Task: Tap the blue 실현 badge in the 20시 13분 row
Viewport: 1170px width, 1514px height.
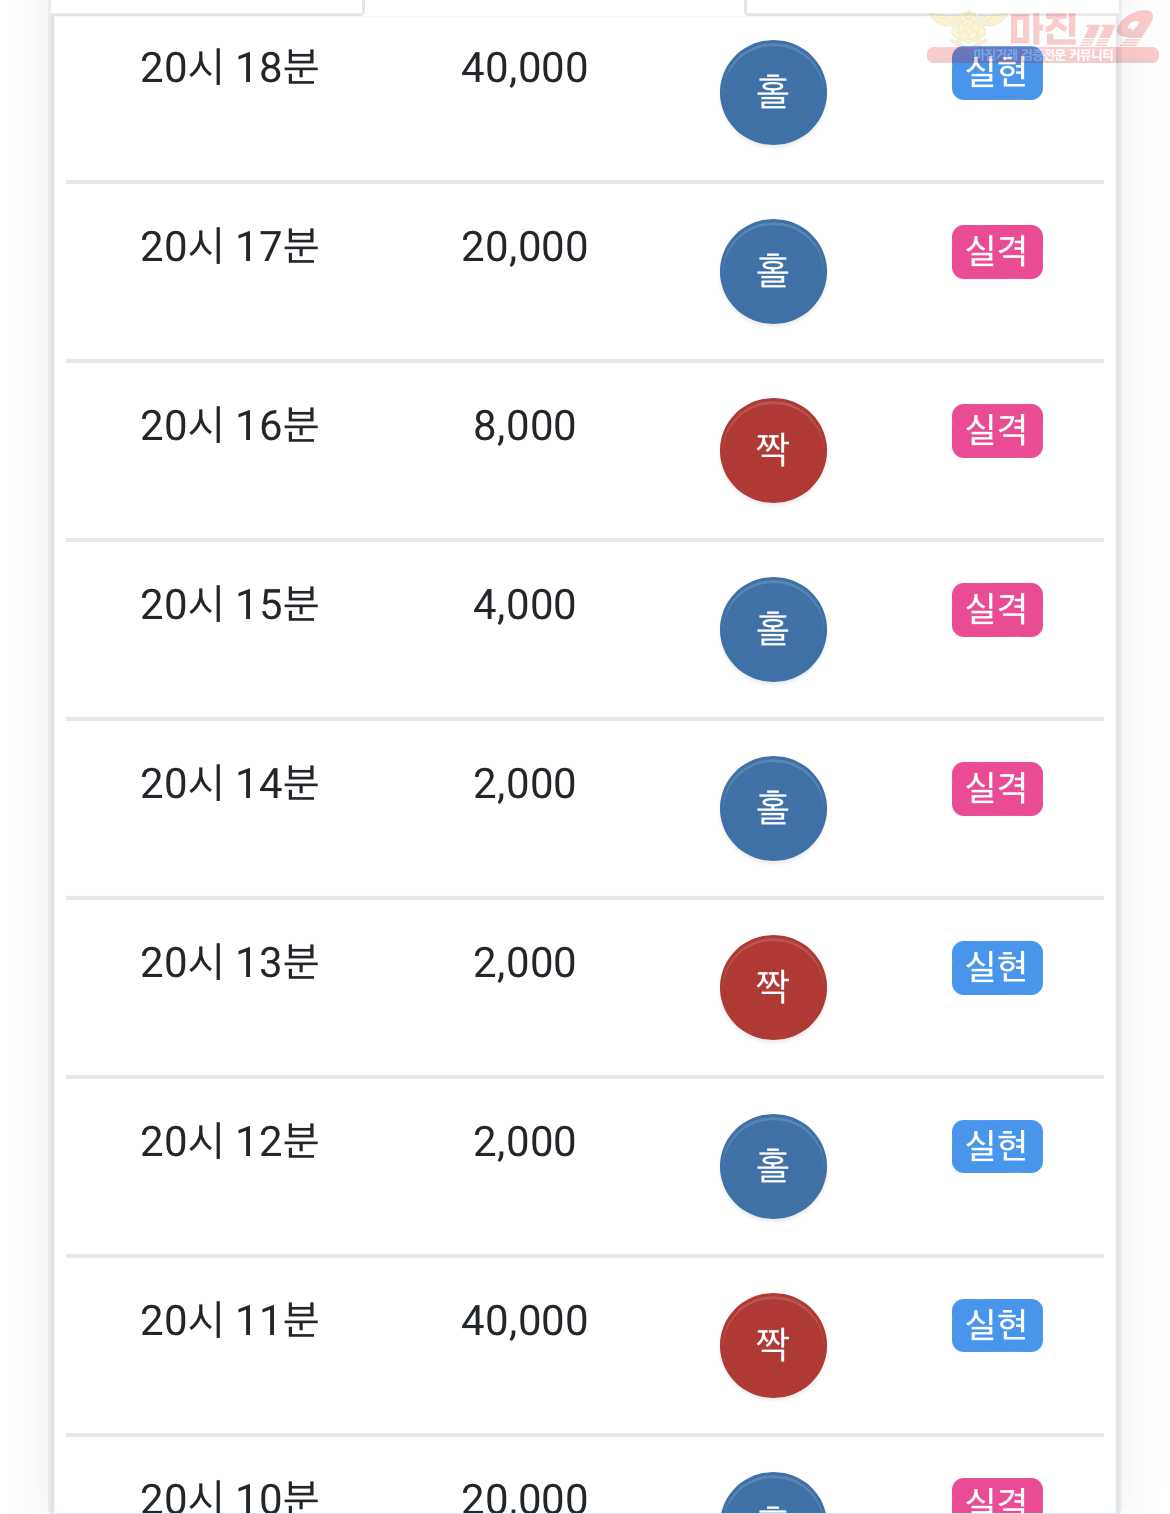Action: pos(997,968)
